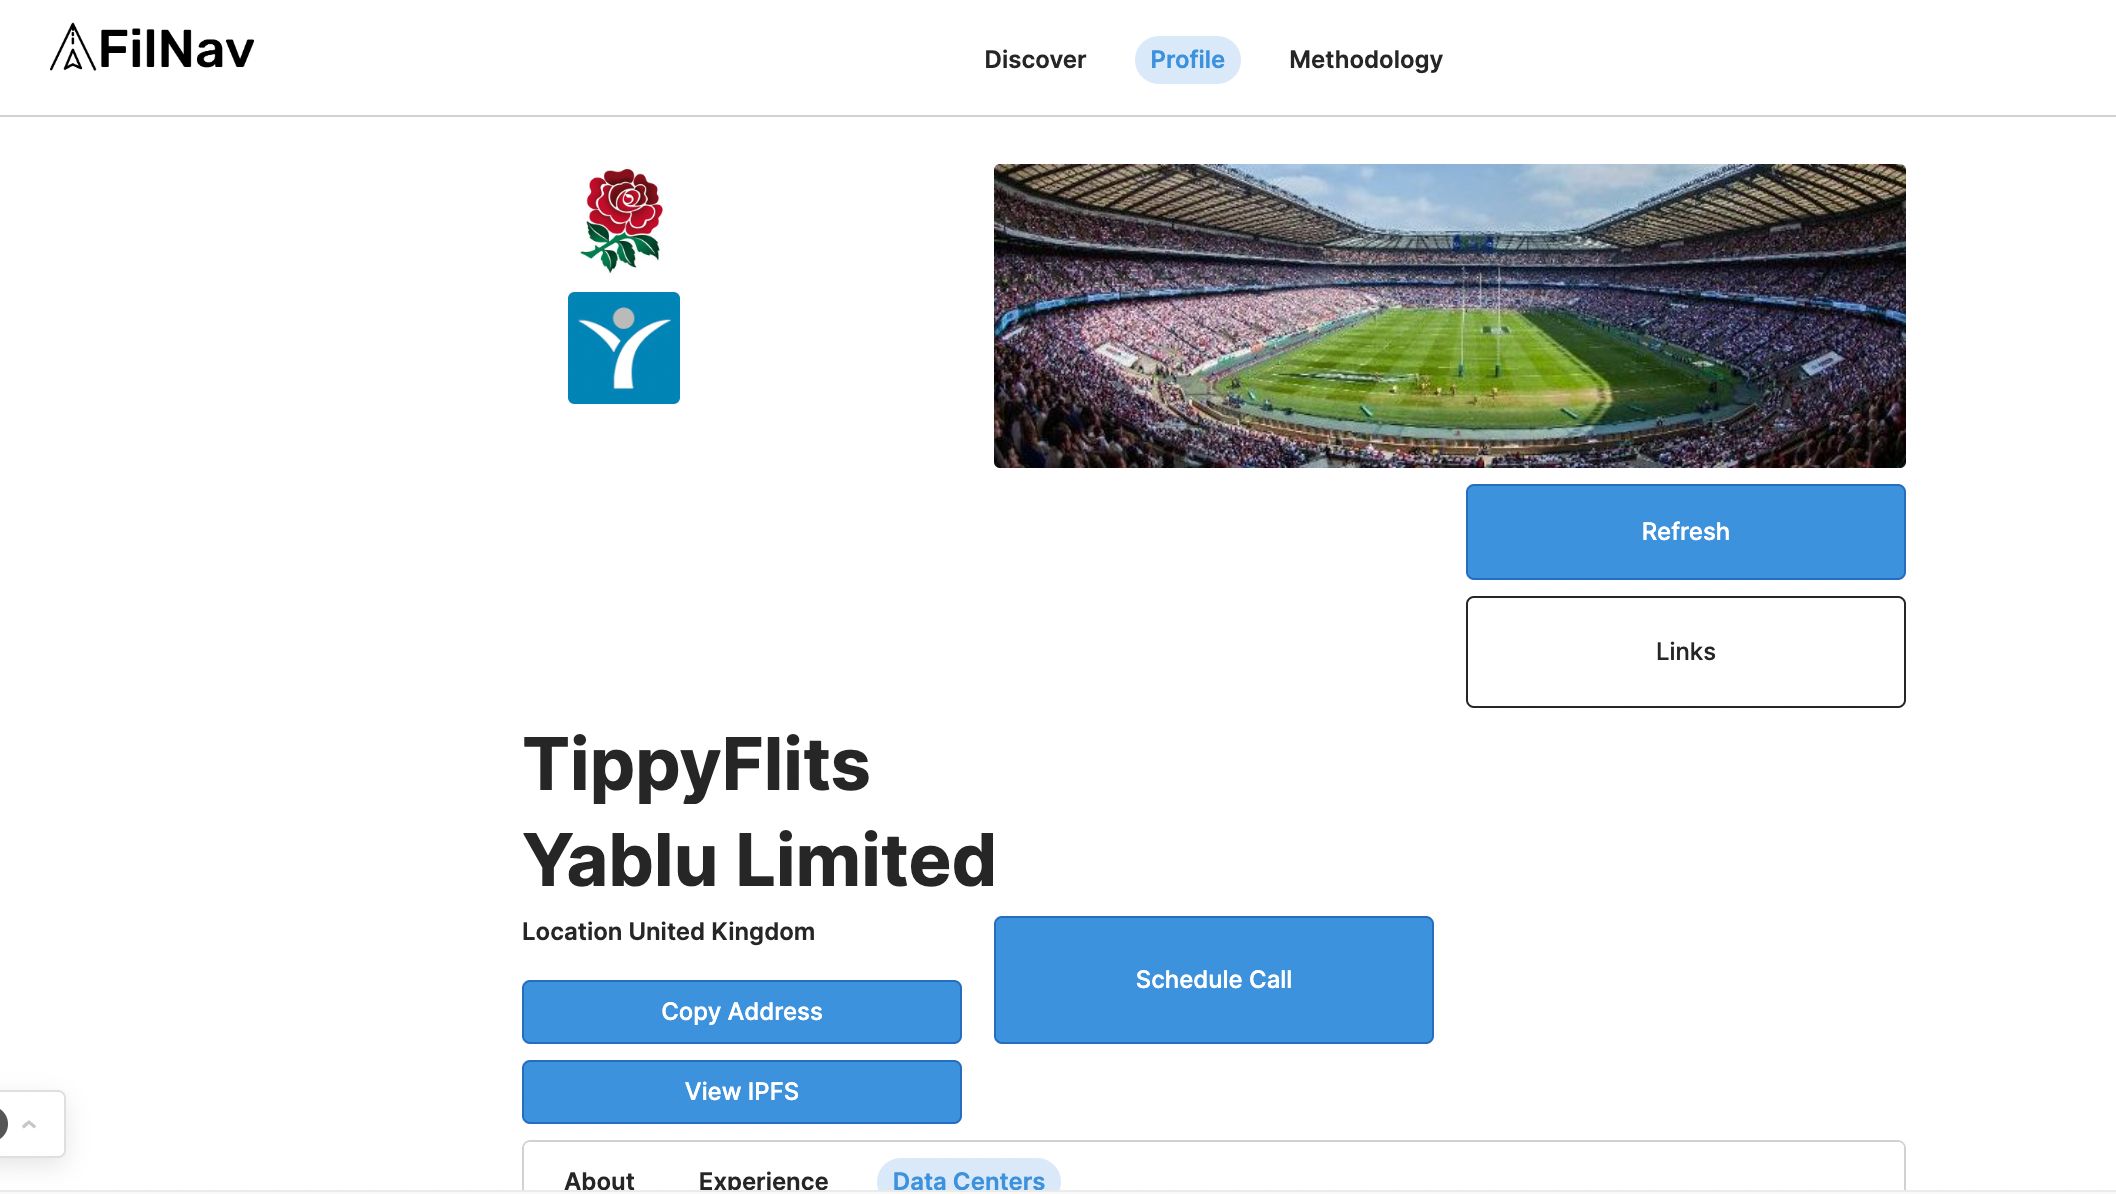Click the View IPFS button
2116x1194 pixels.
click(741, 1091)
